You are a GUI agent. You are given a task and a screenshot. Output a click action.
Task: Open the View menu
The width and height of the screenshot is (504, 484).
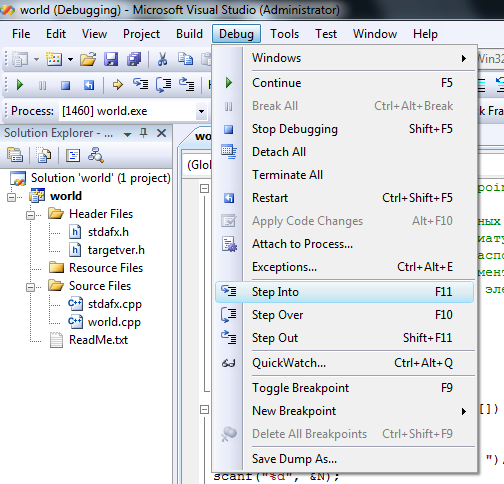tap(94, 34)
